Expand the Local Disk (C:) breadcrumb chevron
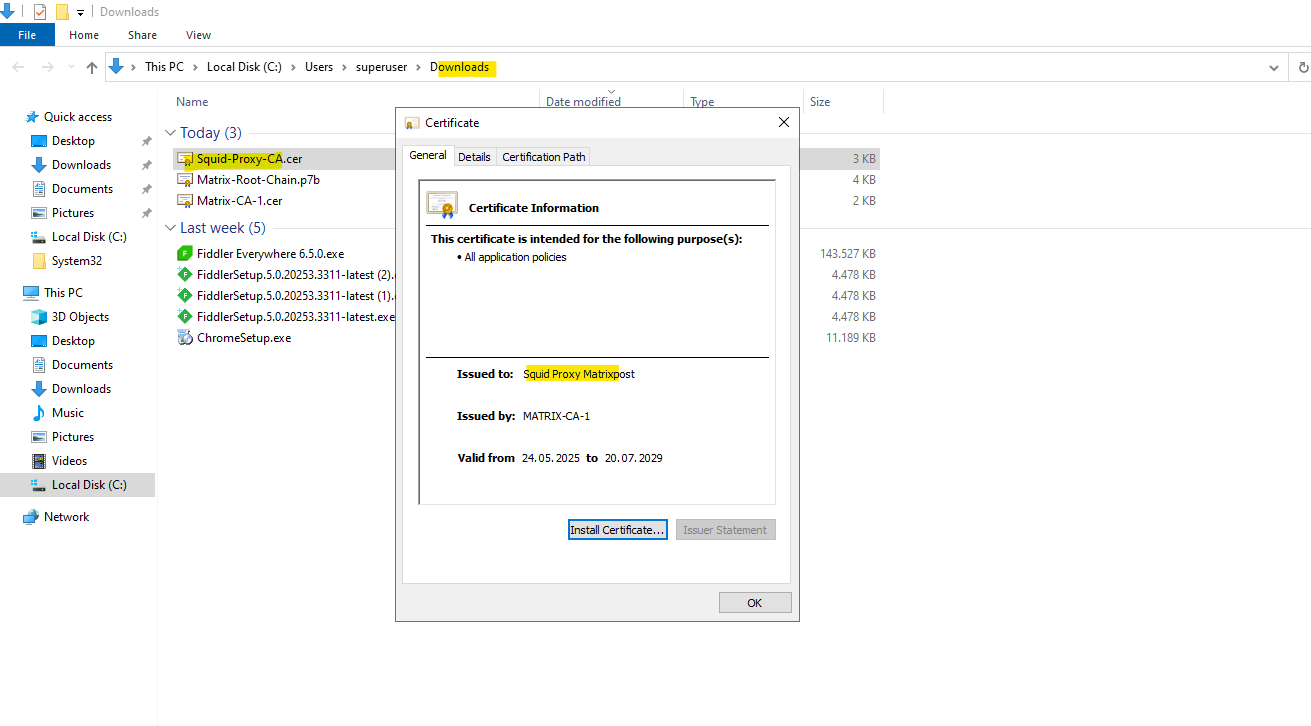The image size is (1311, 726). (293, 67)
